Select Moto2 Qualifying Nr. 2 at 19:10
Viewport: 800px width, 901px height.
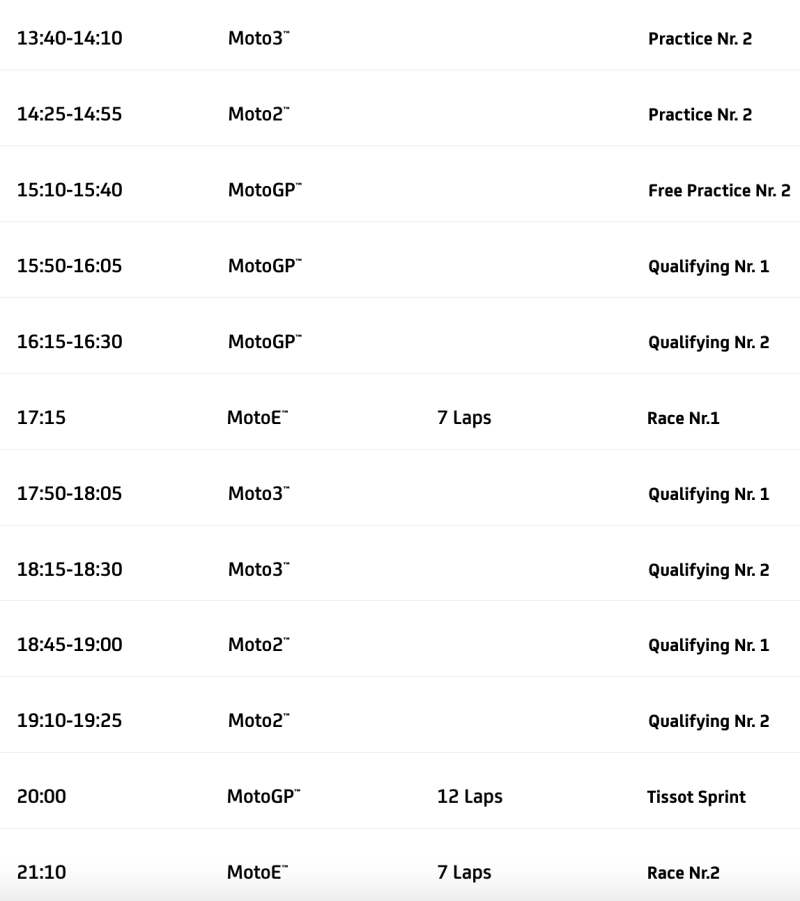tap(708, 721)
